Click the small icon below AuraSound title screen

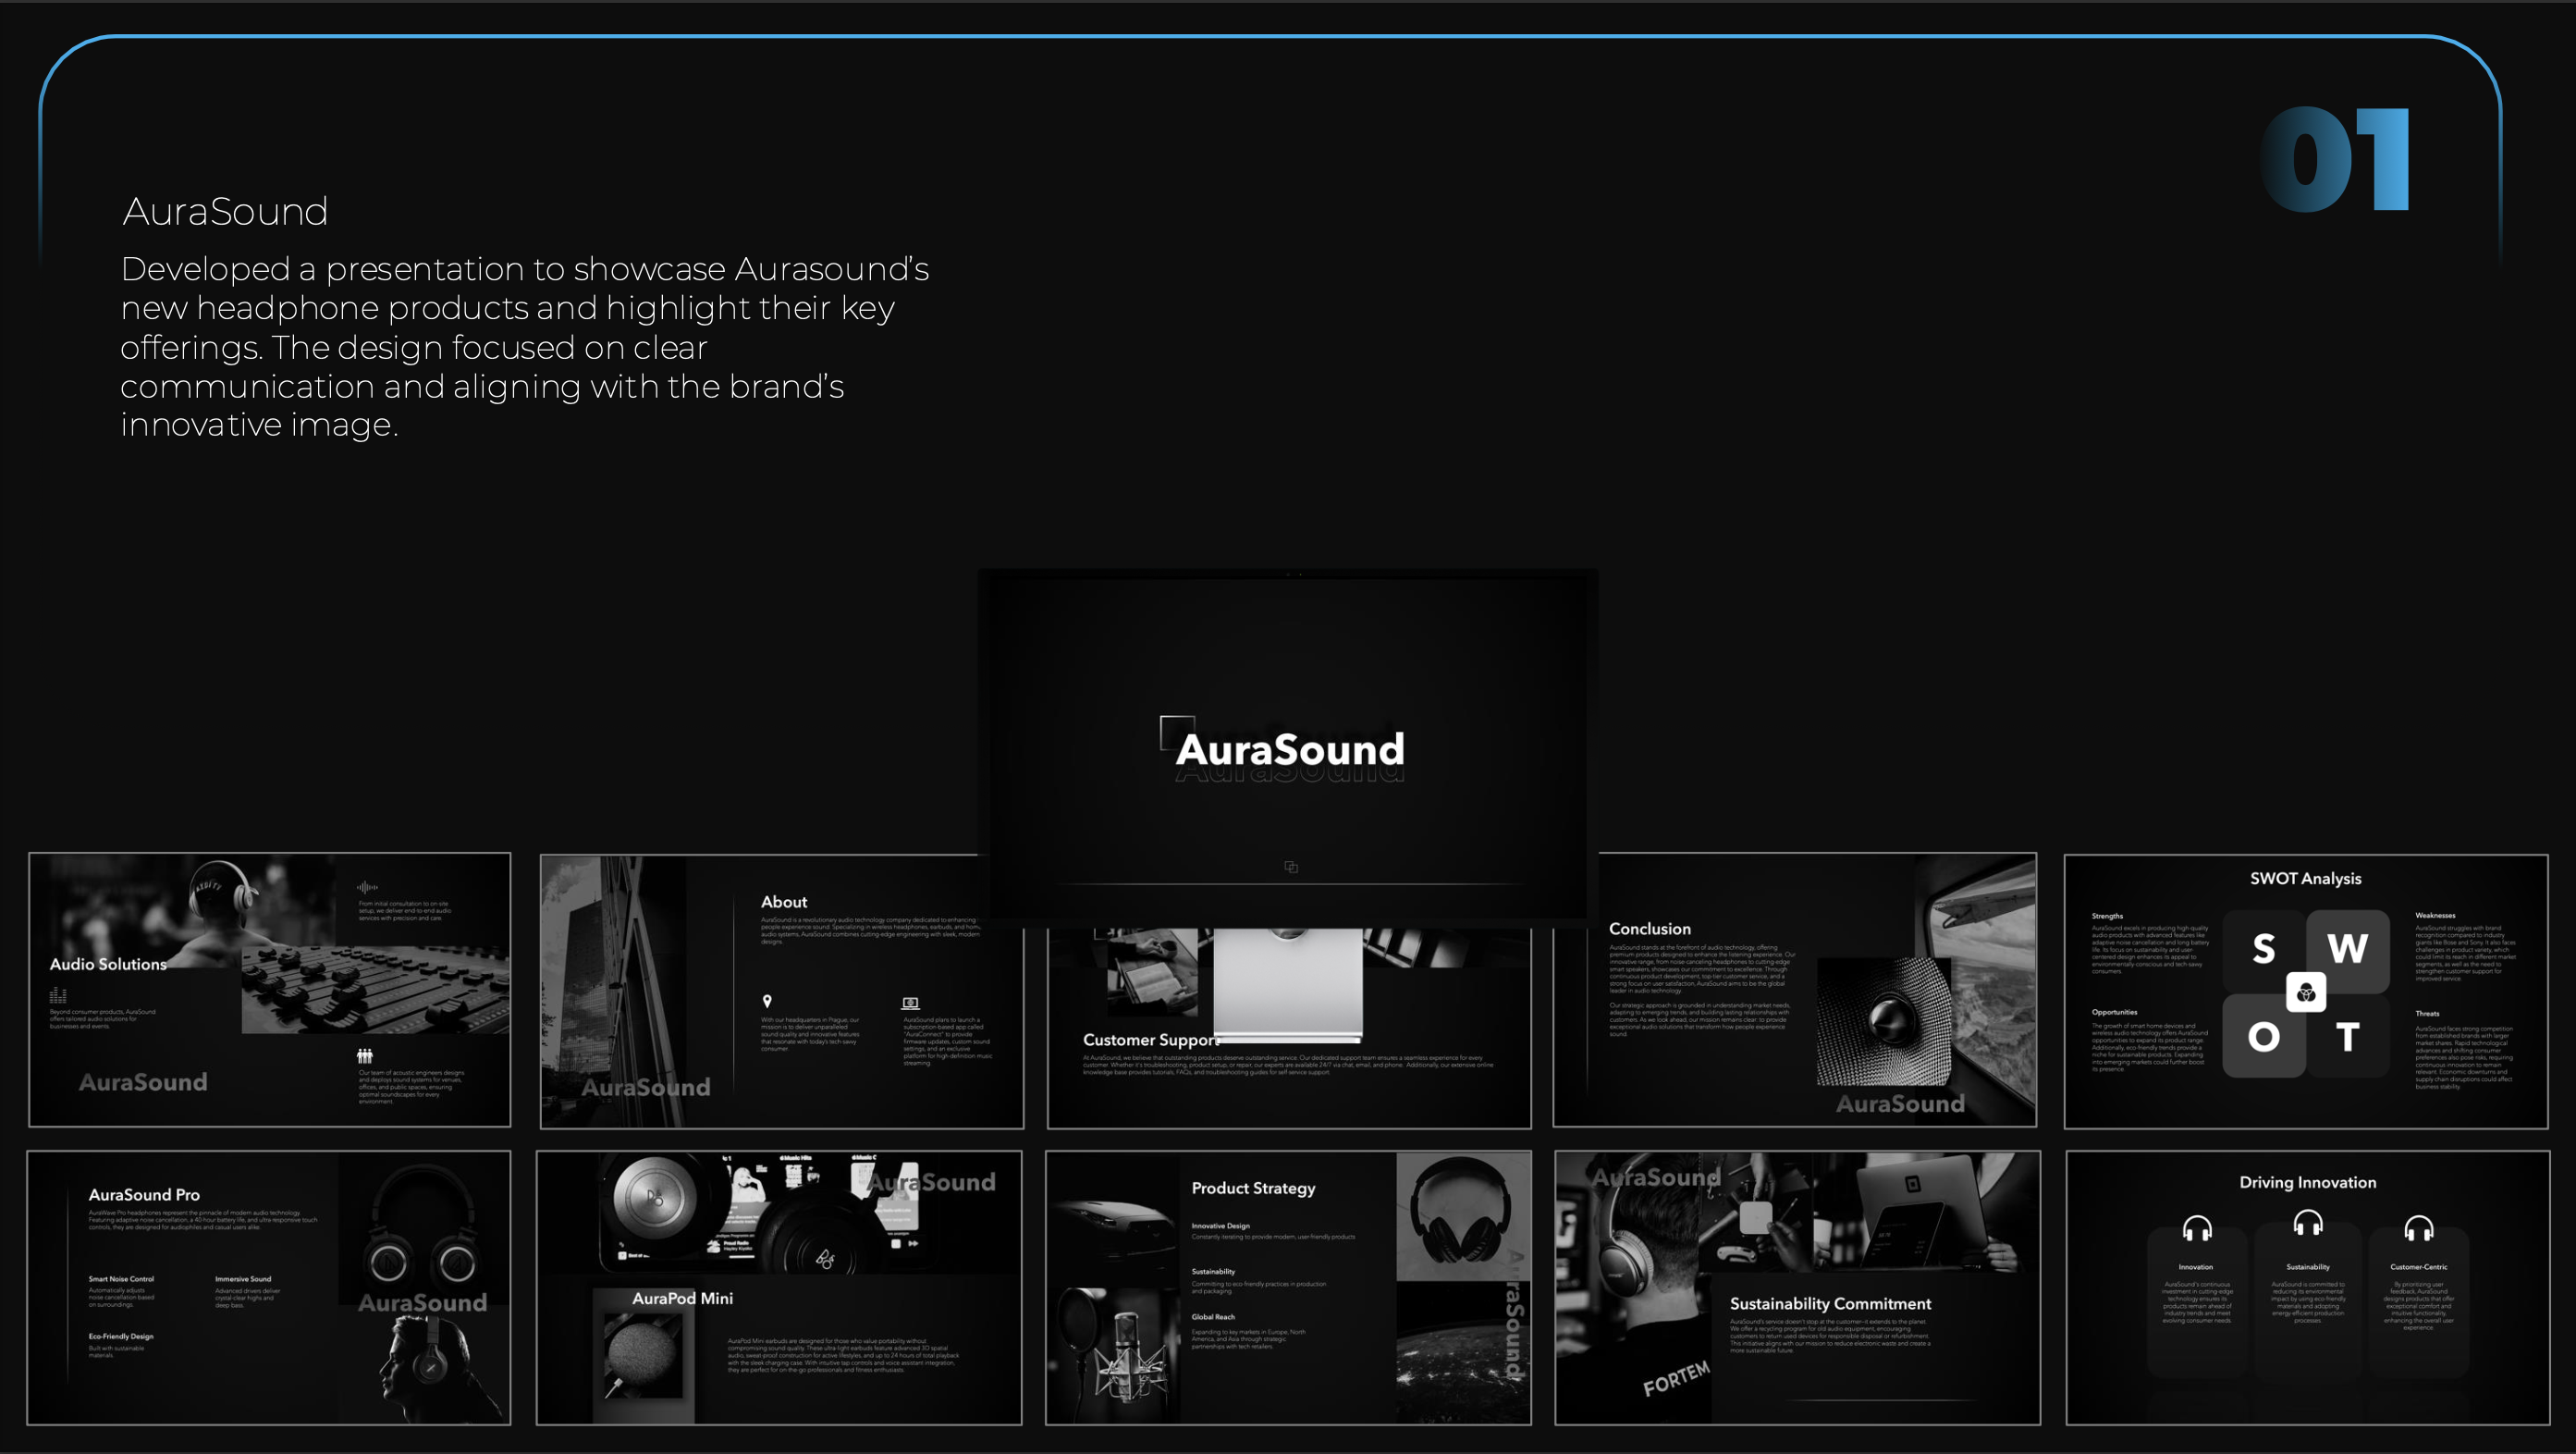tap(1291, 867)
